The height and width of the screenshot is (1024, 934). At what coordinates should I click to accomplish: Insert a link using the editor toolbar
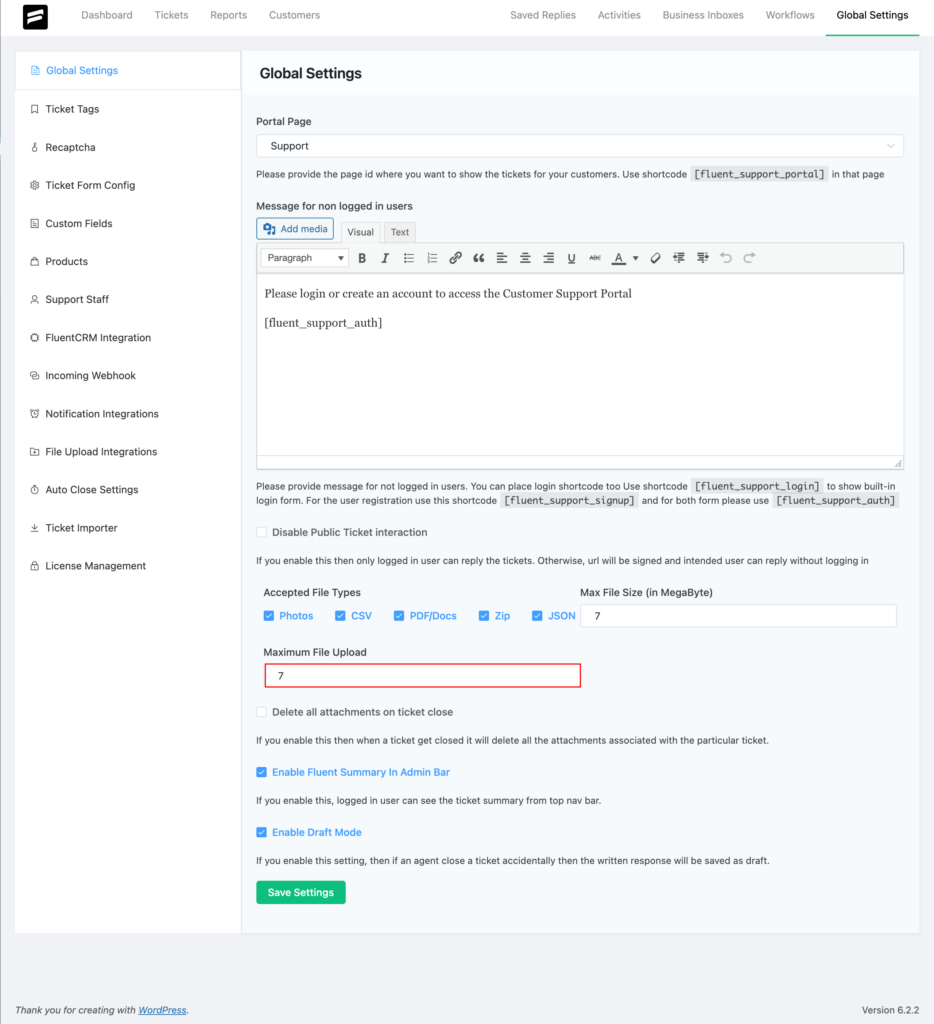tap(455, 257)
